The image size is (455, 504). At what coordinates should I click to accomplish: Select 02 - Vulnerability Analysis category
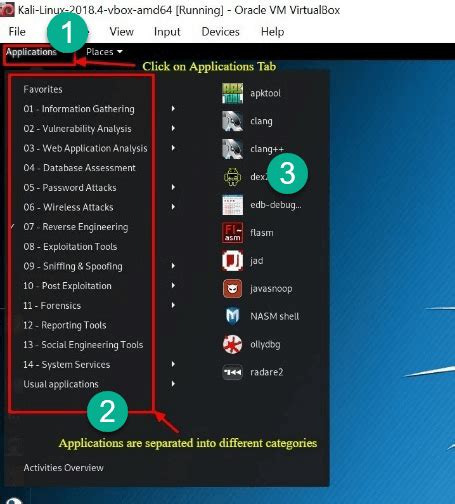77,129
